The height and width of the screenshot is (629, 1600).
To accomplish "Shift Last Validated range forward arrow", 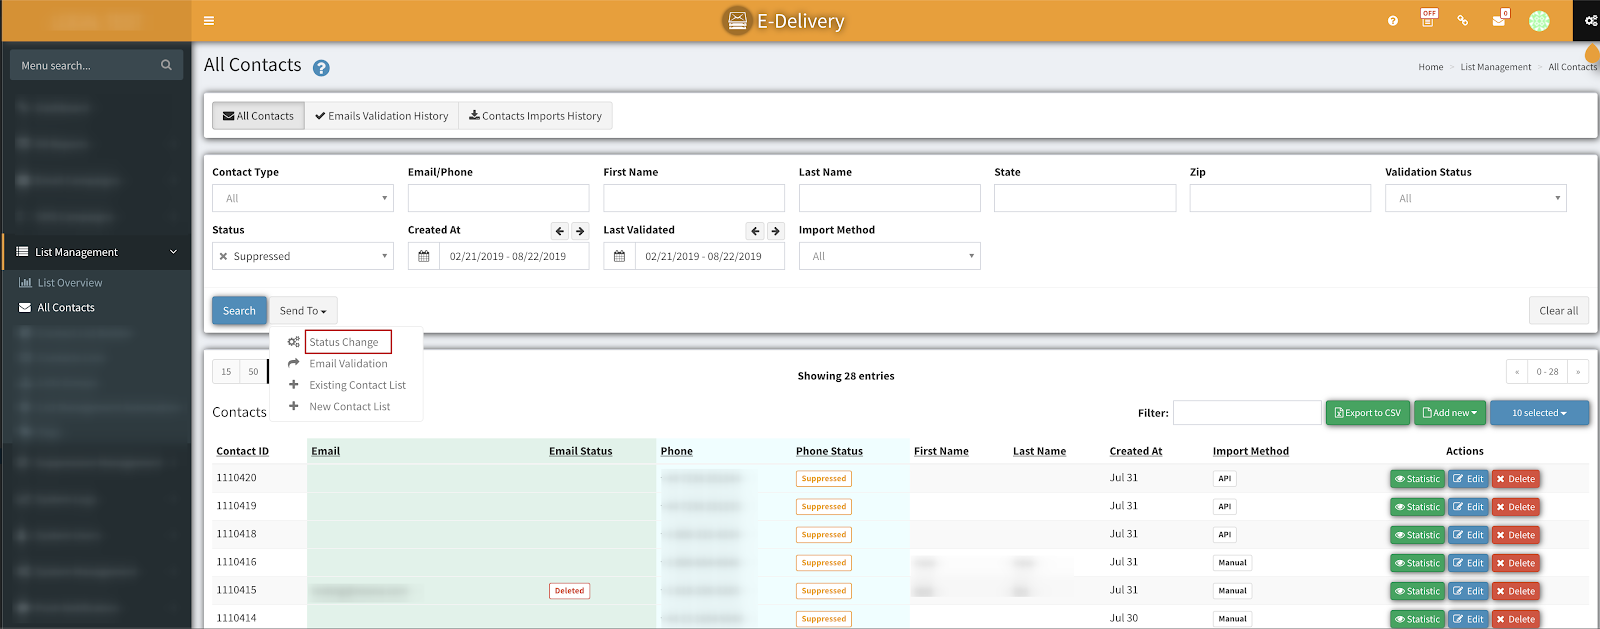I will click(x=775, y=231).
